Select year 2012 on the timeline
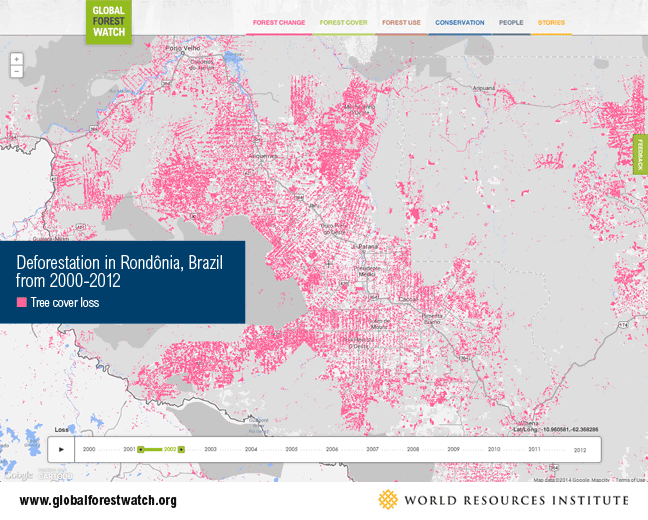This screenshot has height=520, width=648. point(579,450)
